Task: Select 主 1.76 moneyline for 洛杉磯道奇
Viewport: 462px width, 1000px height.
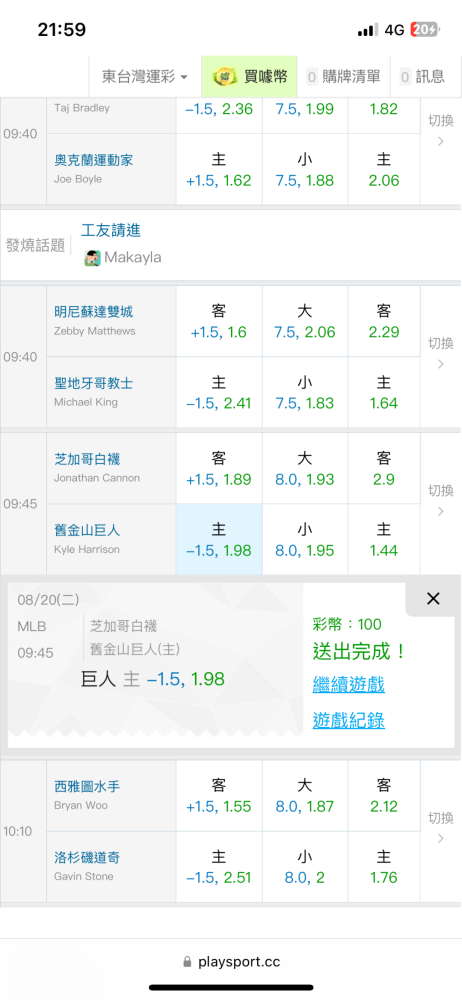Action: click(384, 867)
